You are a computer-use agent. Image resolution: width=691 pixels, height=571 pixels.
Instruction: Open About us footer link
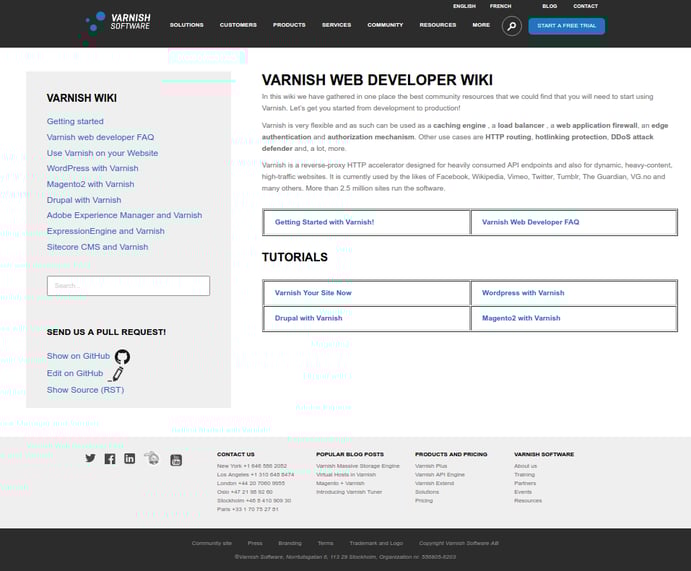tap(525, 466)
